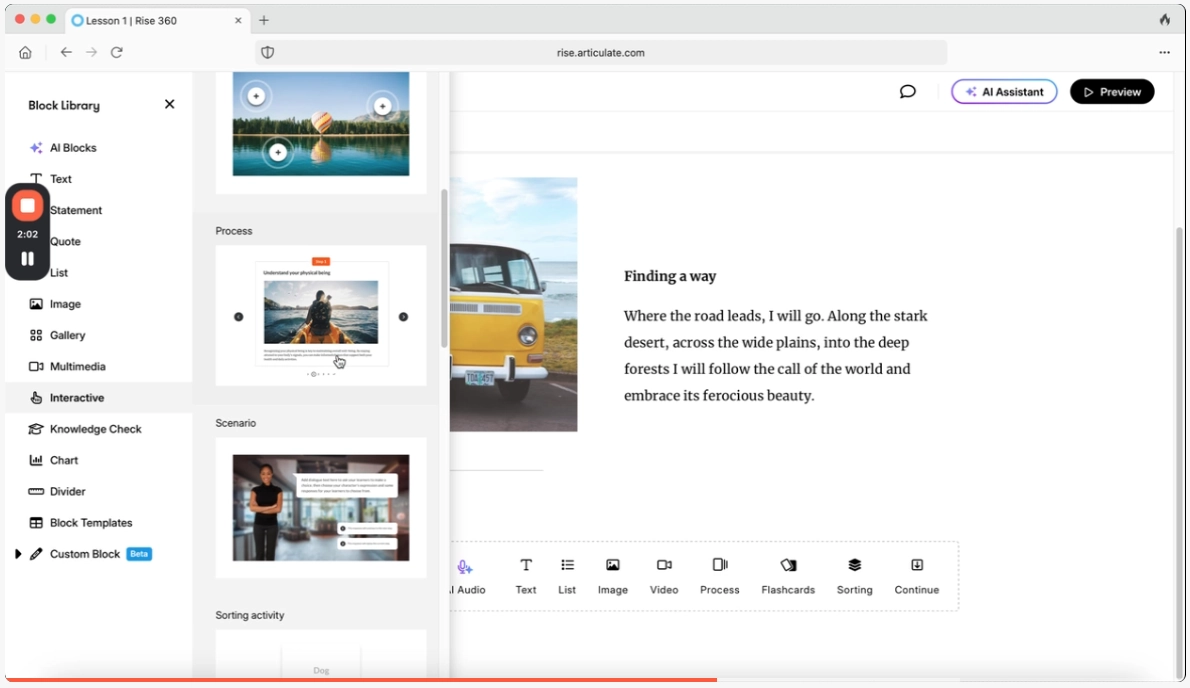
Task: Add a Flashcards block
Action: pyautogui.click(x=788, y=576)
